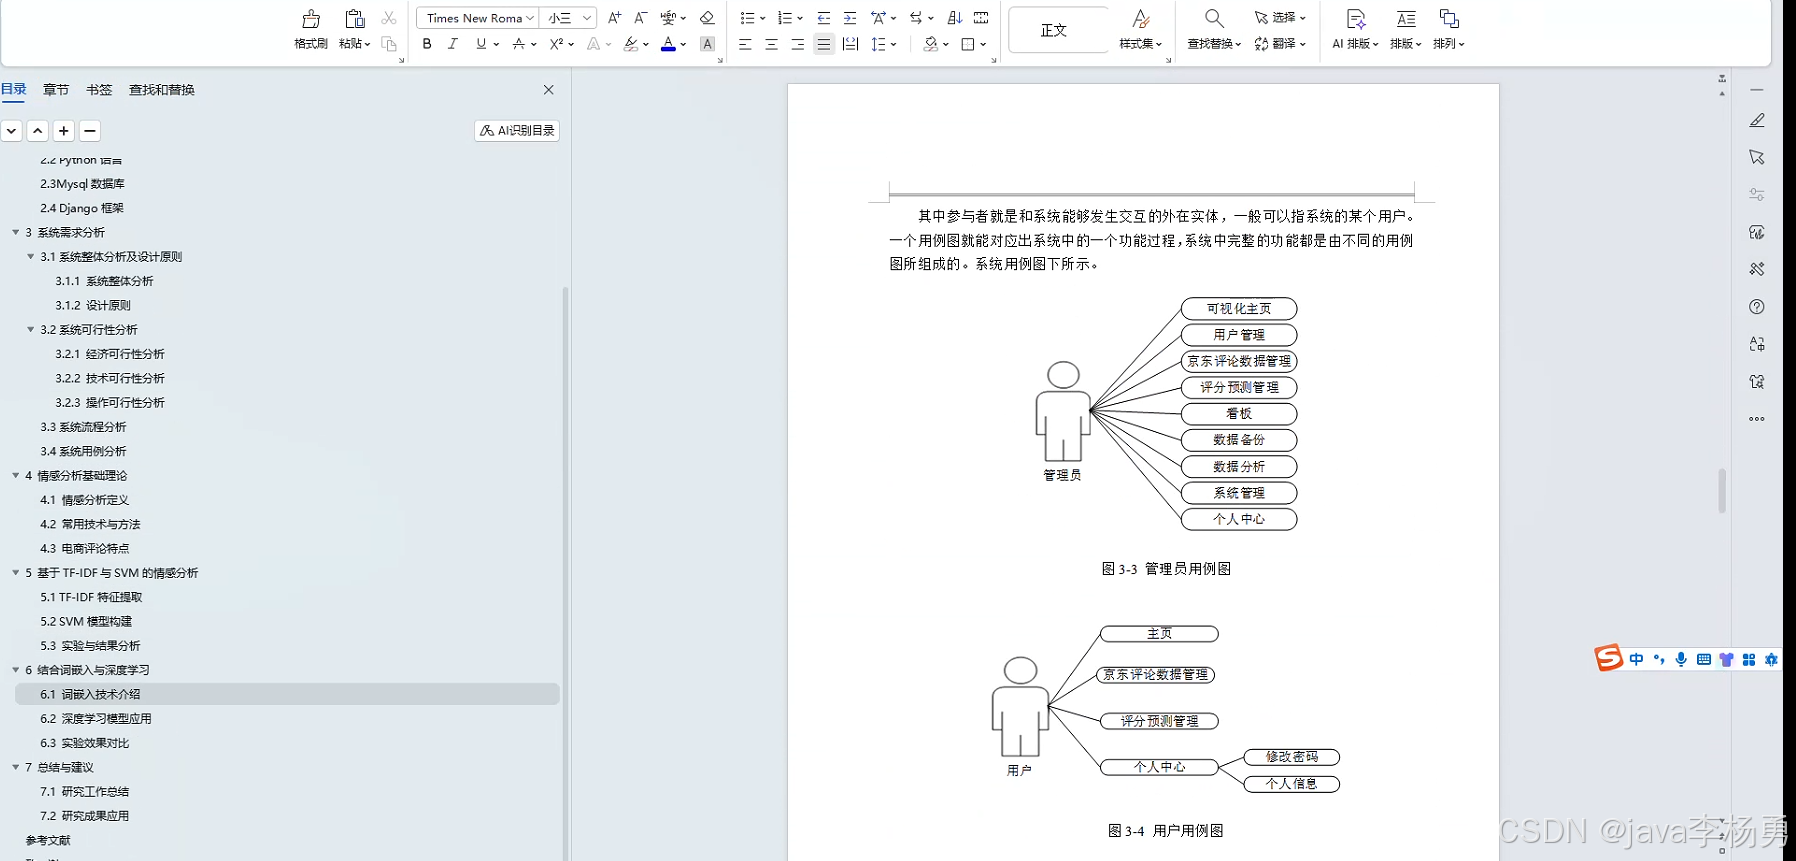Viewport: 1796px width, 861px height.
Task: Increase font size with A+ icon
Action: (x=615, y=18)
